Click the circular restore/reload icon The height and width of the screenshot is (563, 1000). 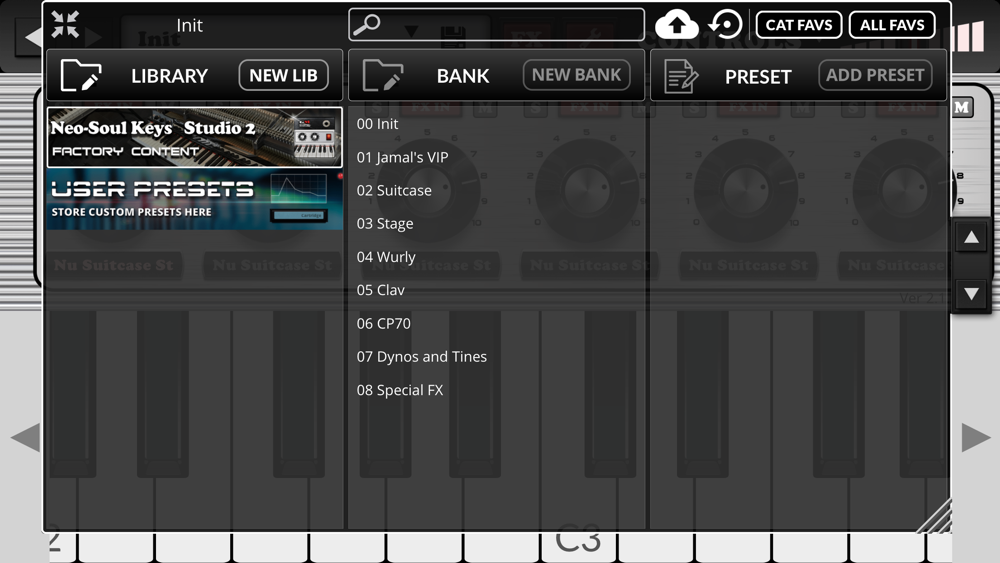(x=726, y=25)
